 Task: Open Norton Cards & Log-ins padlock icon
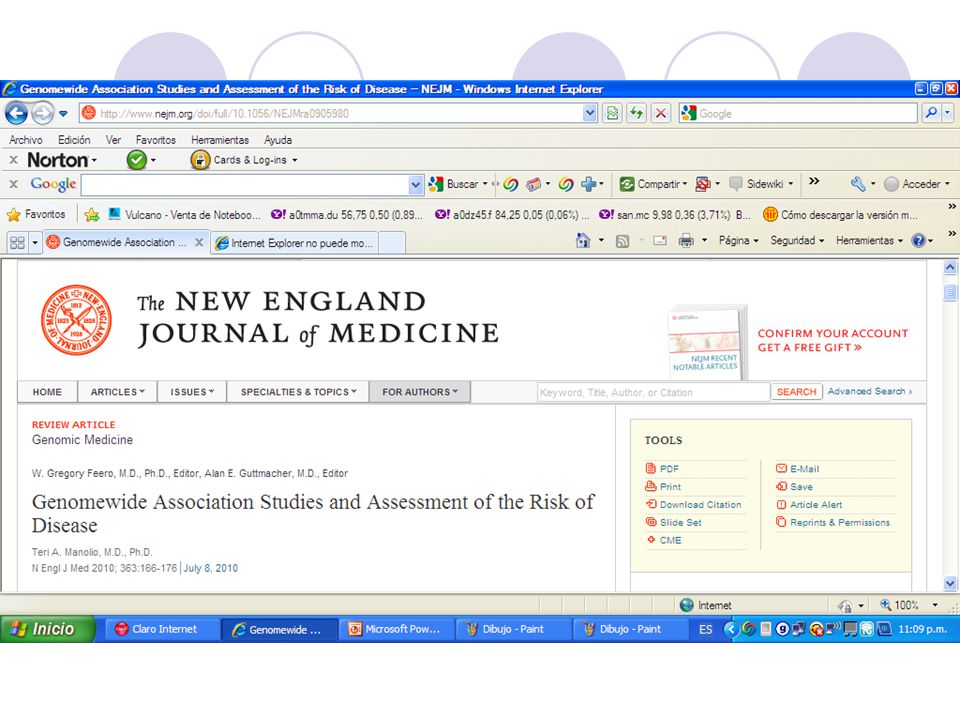point(200,160)
